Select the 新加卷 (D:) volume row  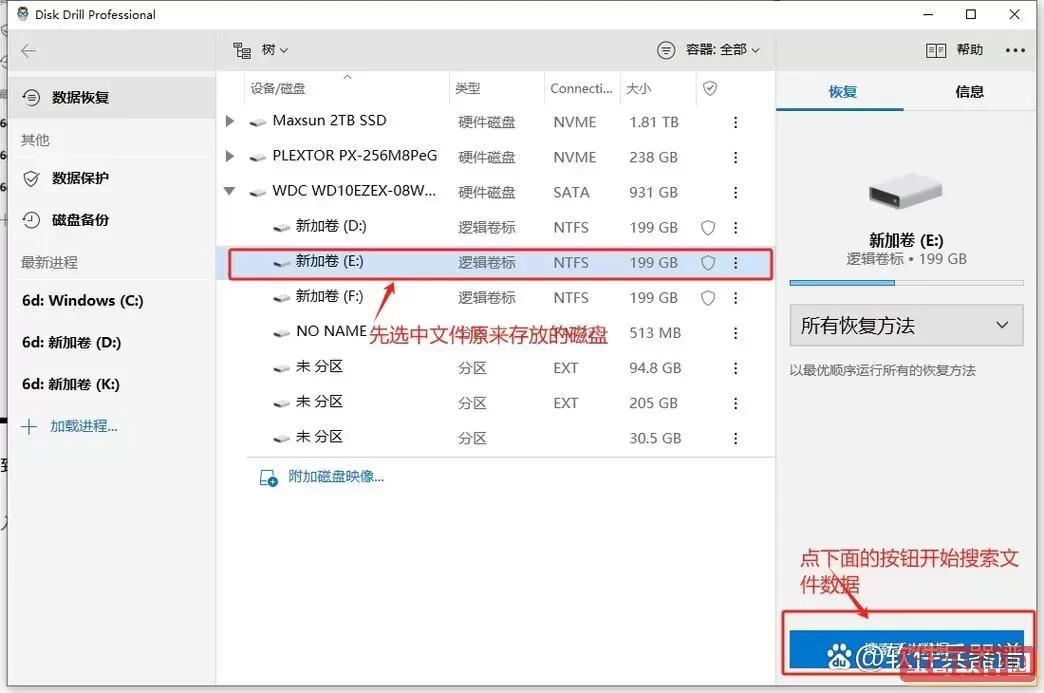click(496, 228)
